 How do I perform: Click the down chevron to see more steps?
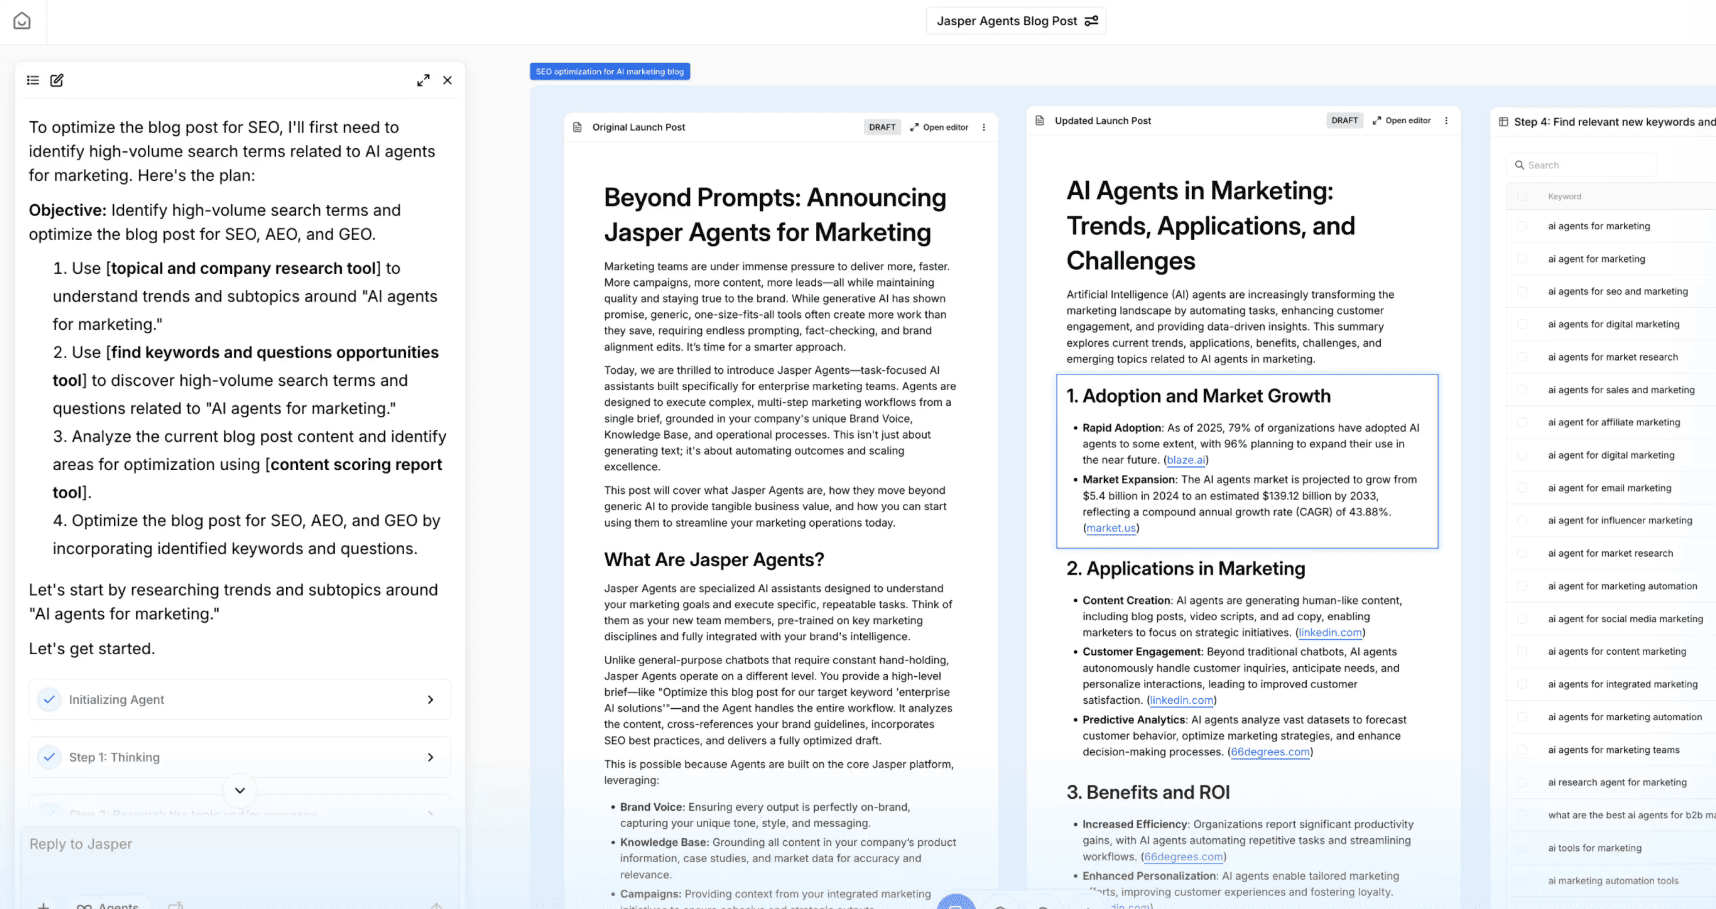[x=240, y=790]
